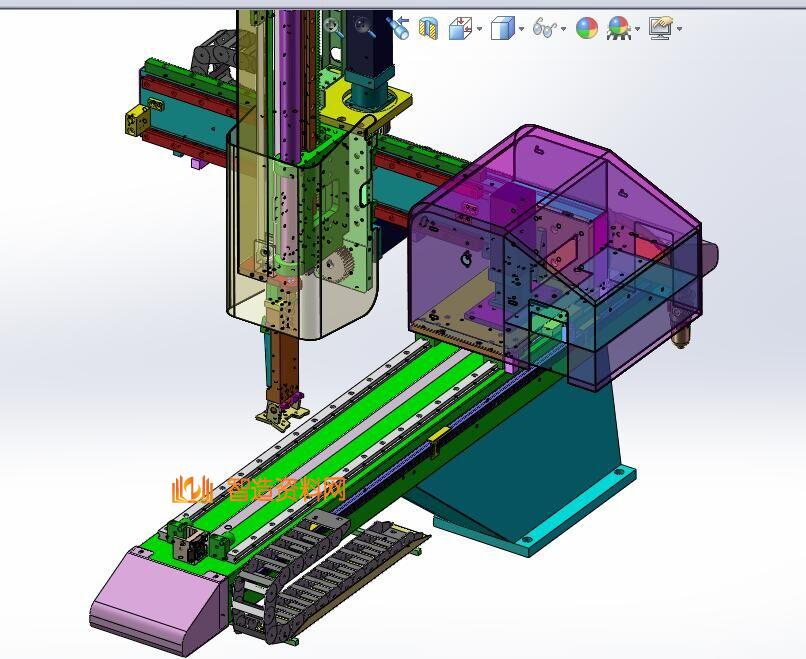Select the Zoom to Area tool

pos(364,27)
